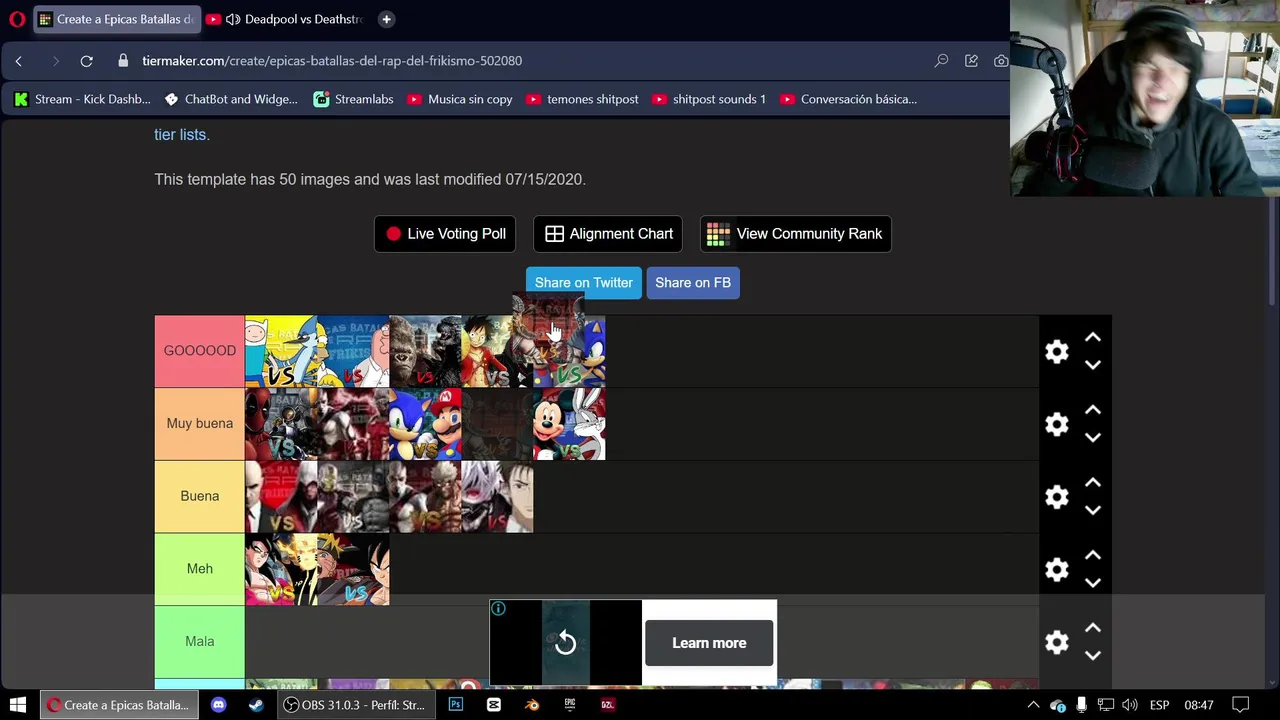The image size is (1280, 720).
Task: Open Windows Start menu
Action: tap(18, 705)
